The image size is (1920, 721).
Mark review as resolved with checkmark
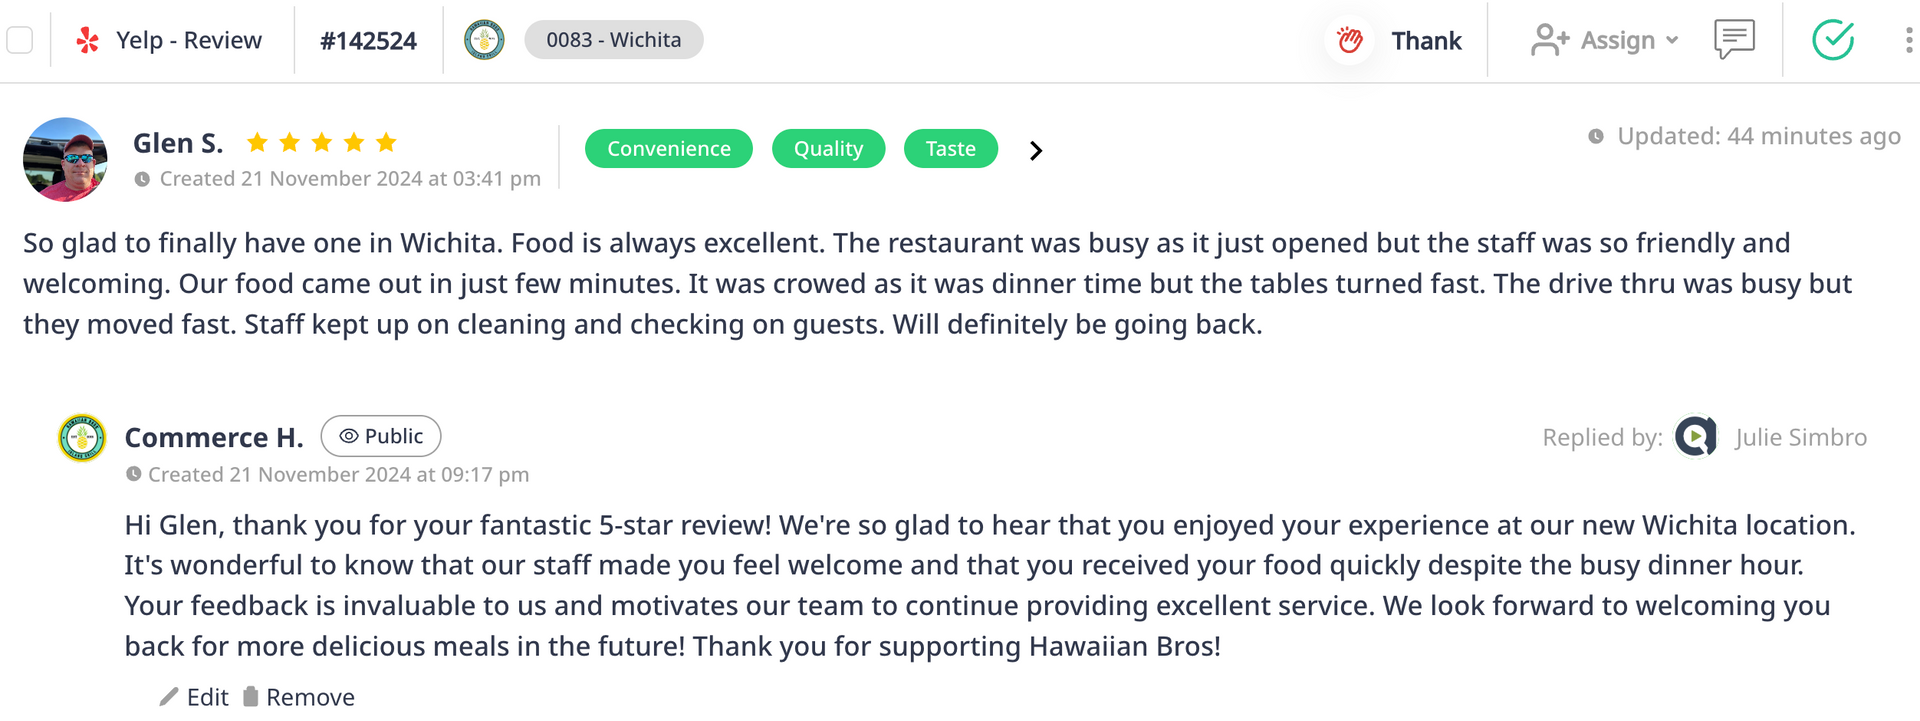(1833, 40)
